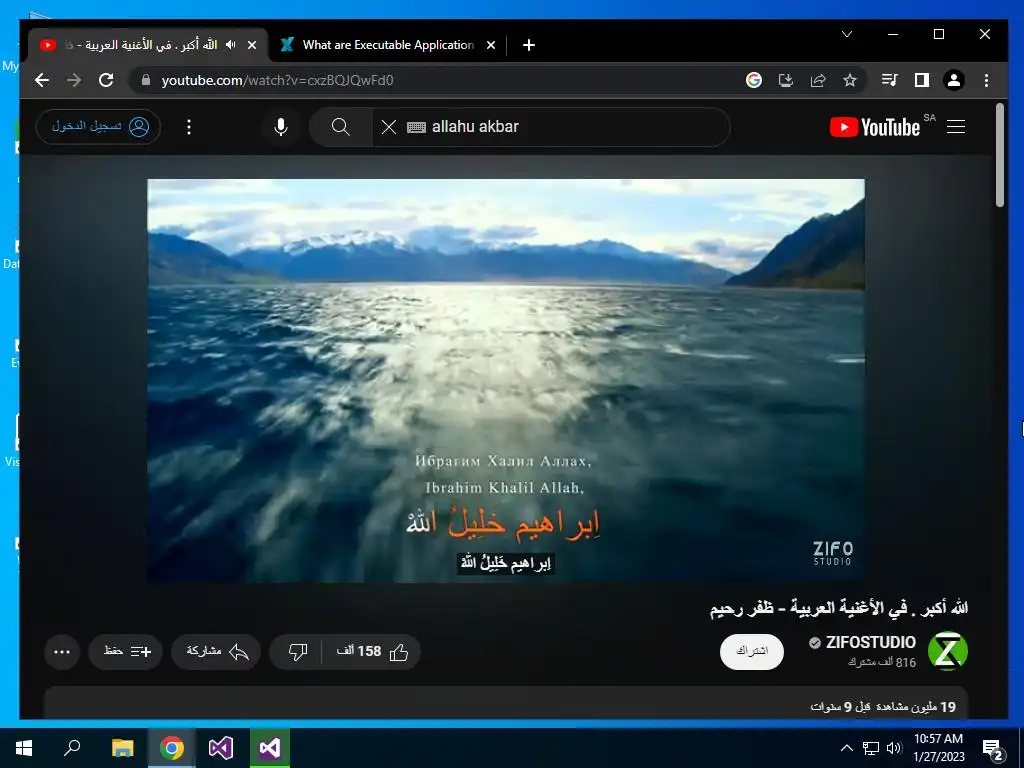Open Windows Start menu
This screenshot has height=768, width=1024.
tap(24, 748)
